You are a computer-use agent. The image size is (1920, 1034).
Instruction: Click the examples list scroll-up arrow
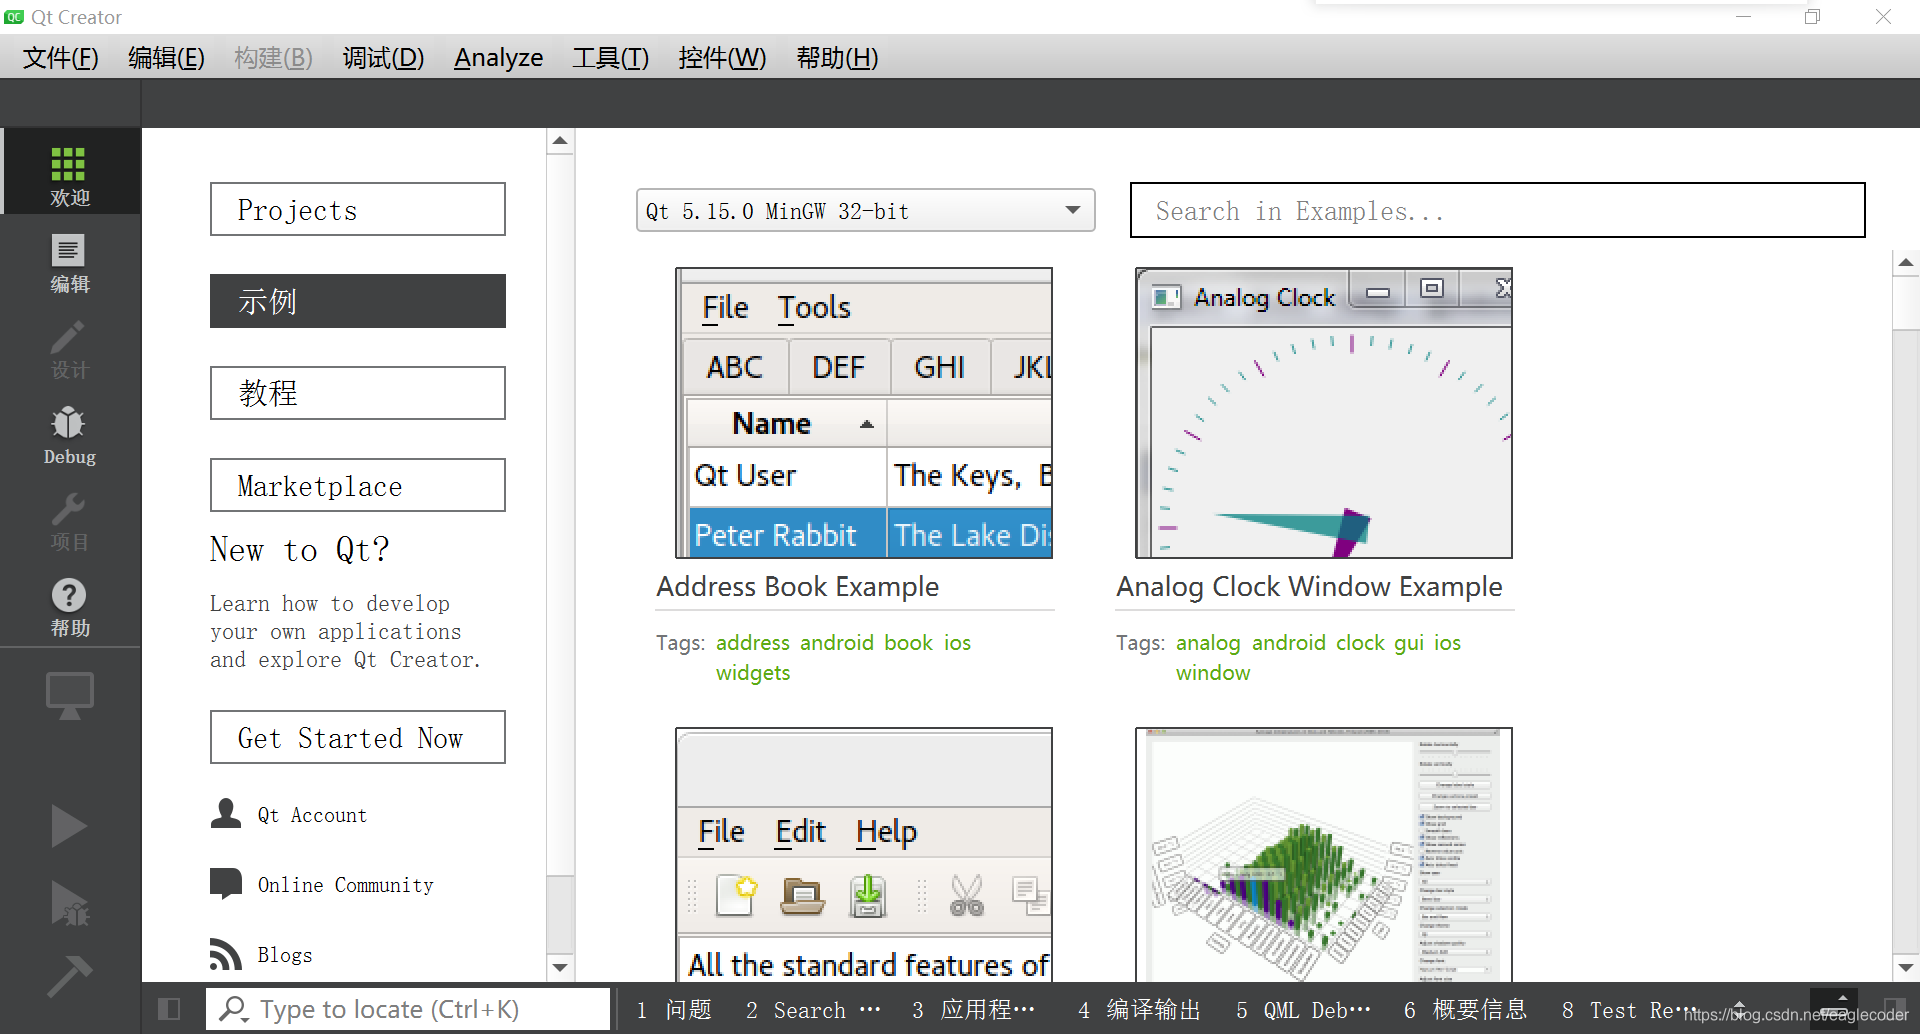(1906, 263)
